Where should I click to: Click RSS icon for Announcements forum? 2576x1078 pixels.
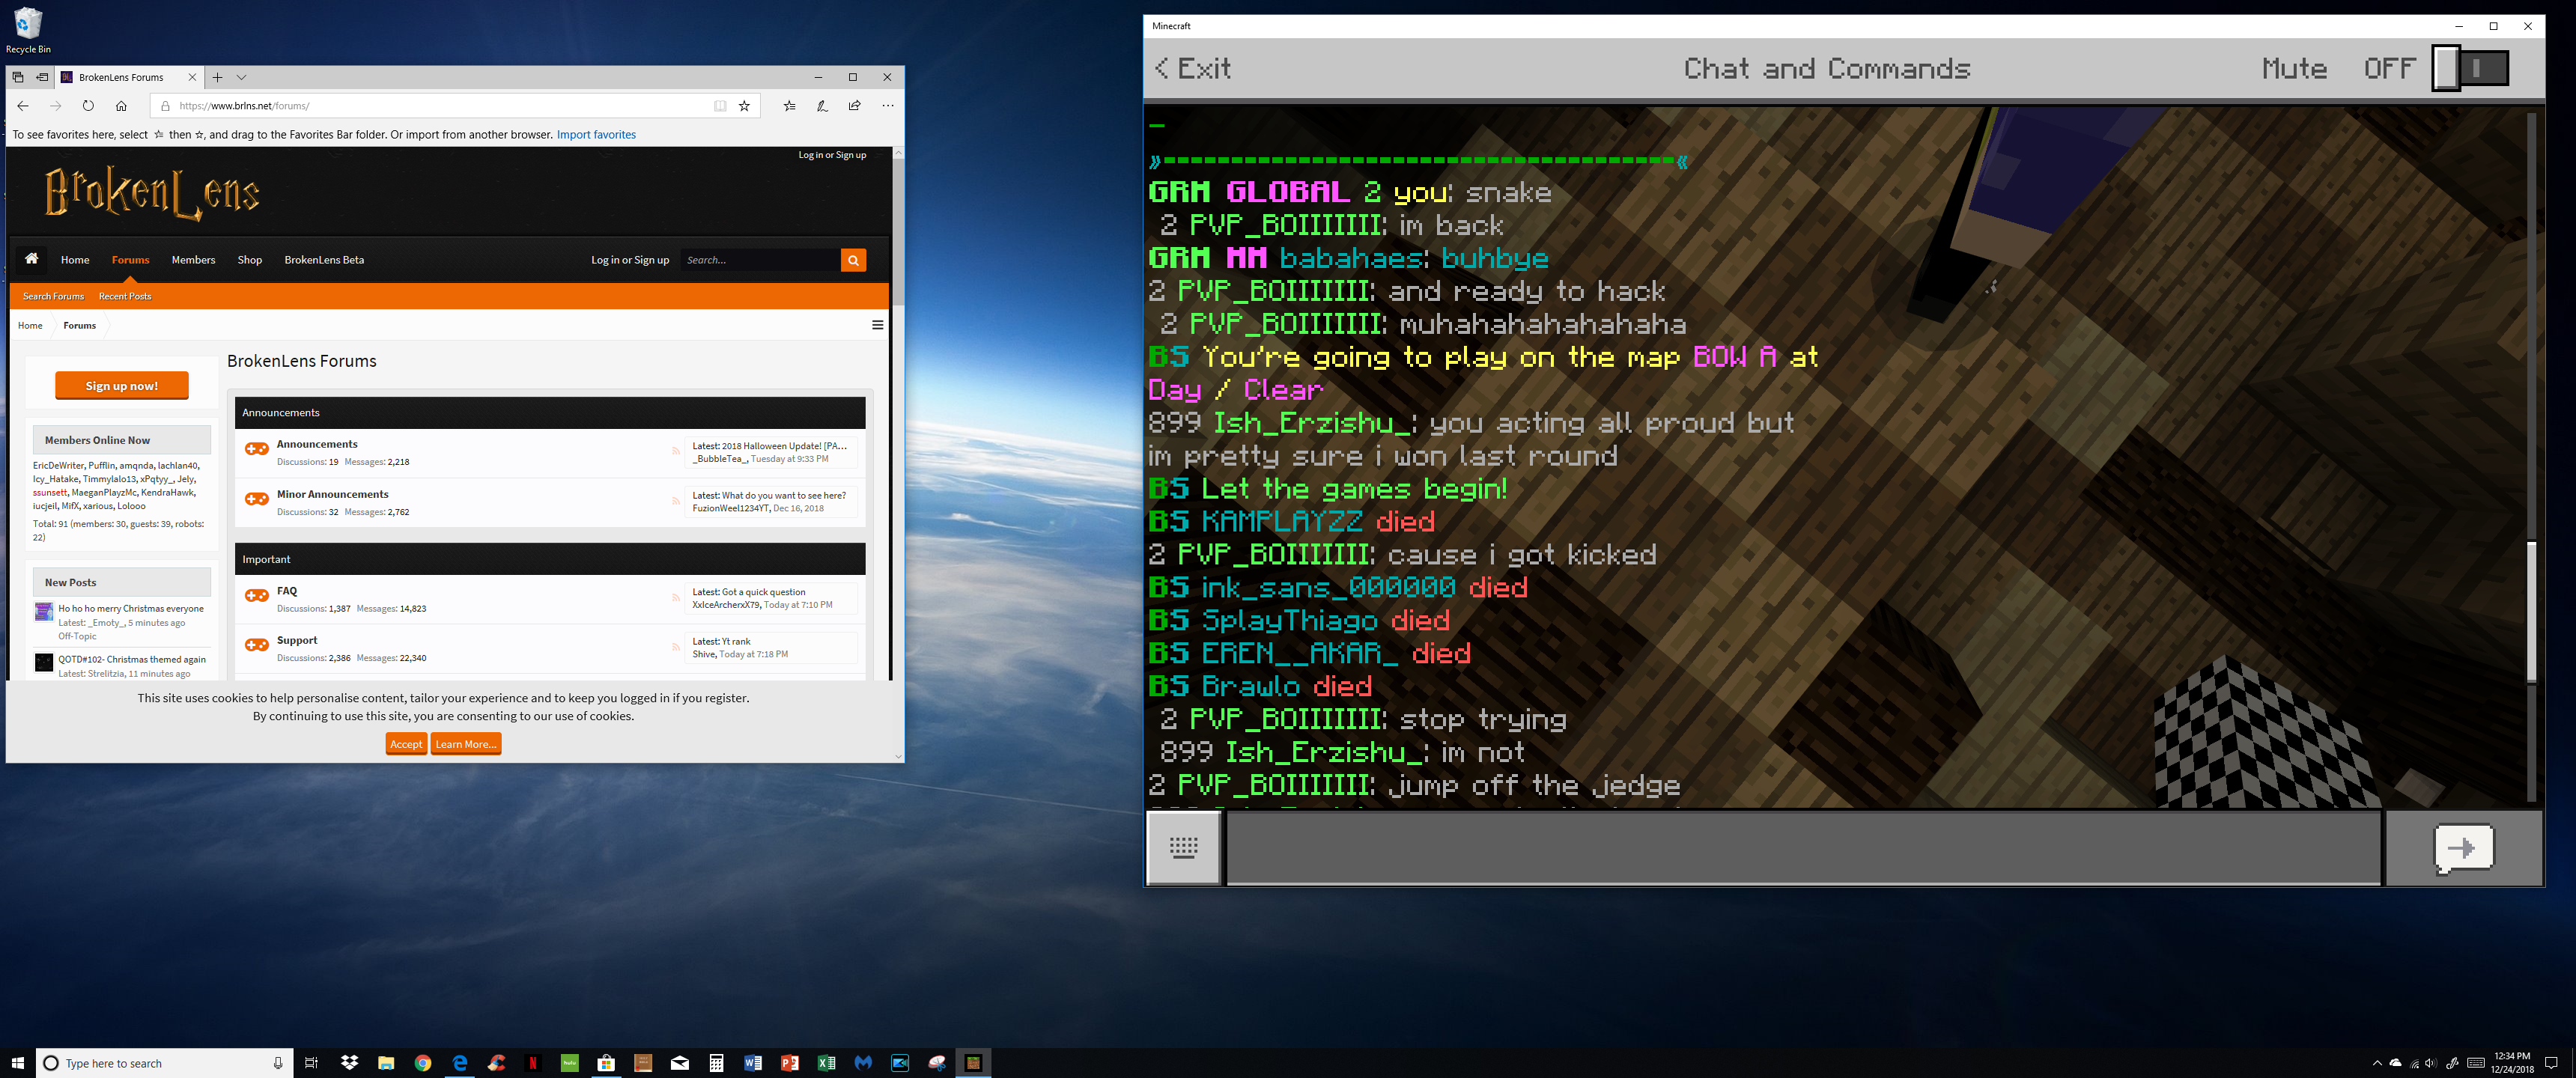point(676,451)
